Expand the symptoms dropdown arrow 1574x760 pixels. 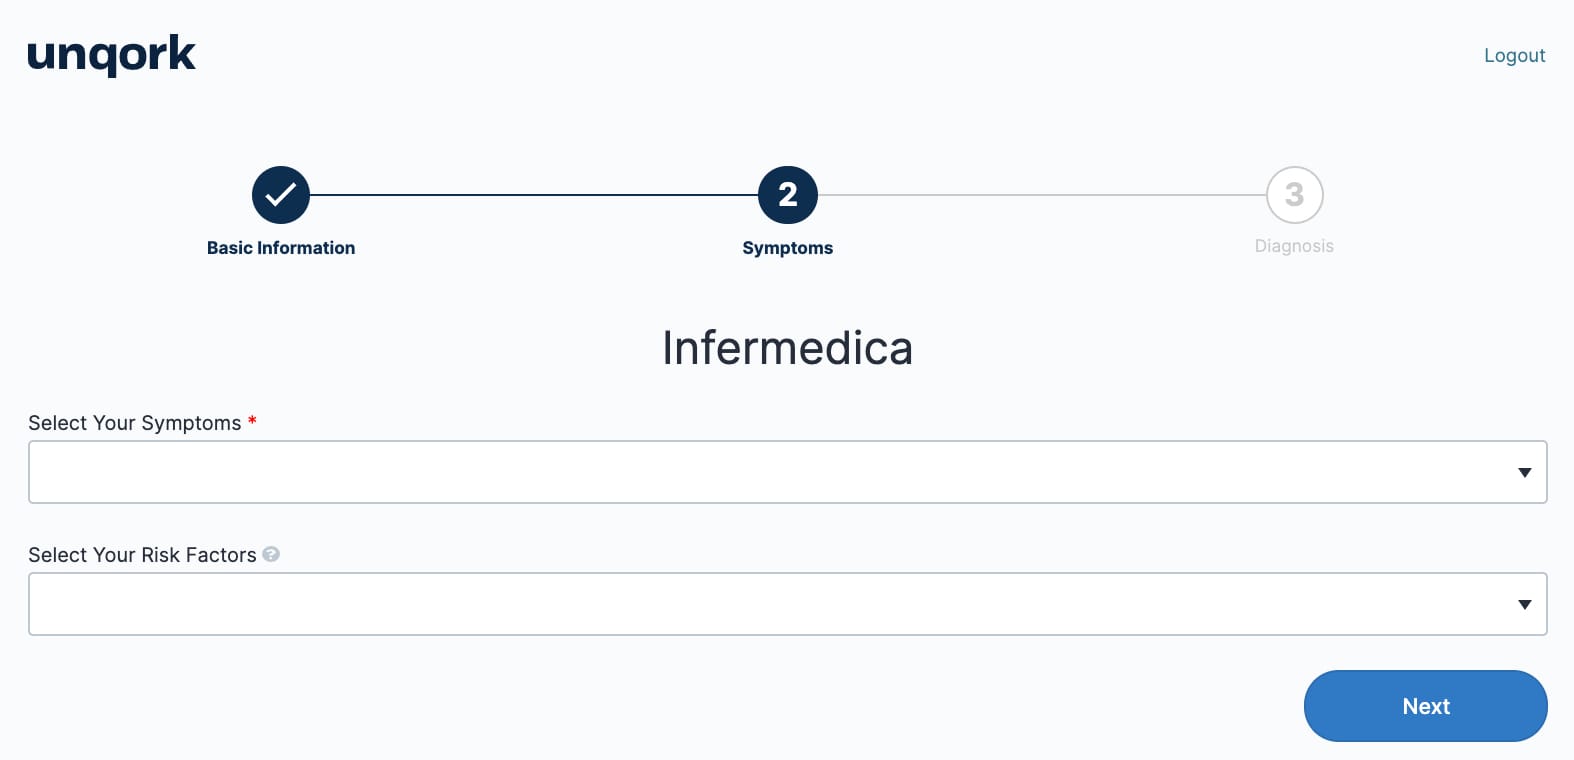coord(1525,473)
